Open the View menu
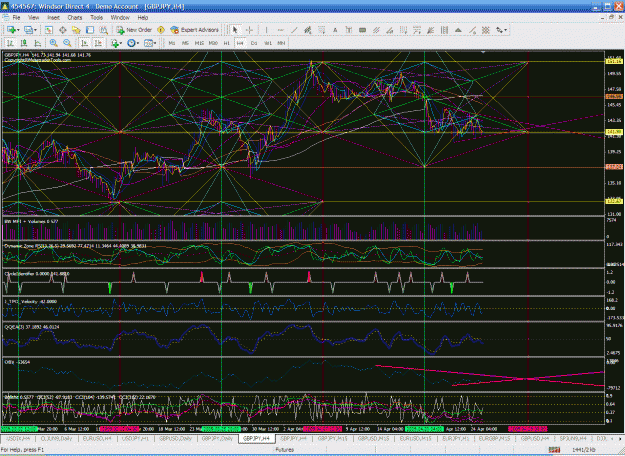625x456 pixels. [x=33, y=18]
